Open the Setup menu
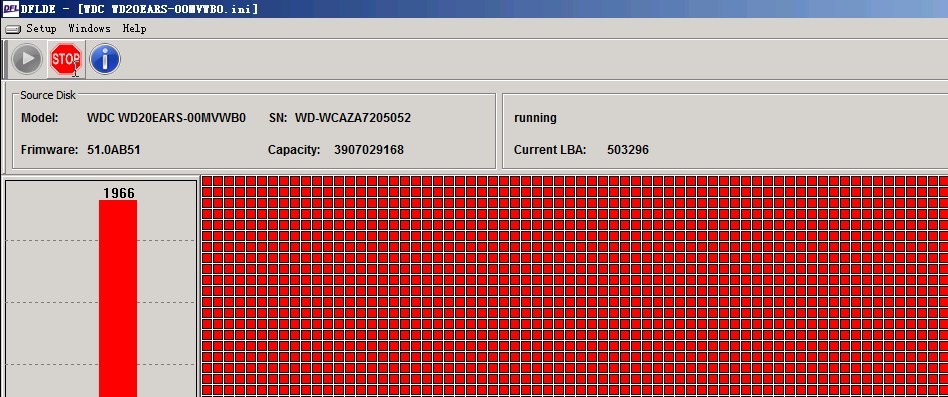948x397 pixels. (x=41, y=28)
